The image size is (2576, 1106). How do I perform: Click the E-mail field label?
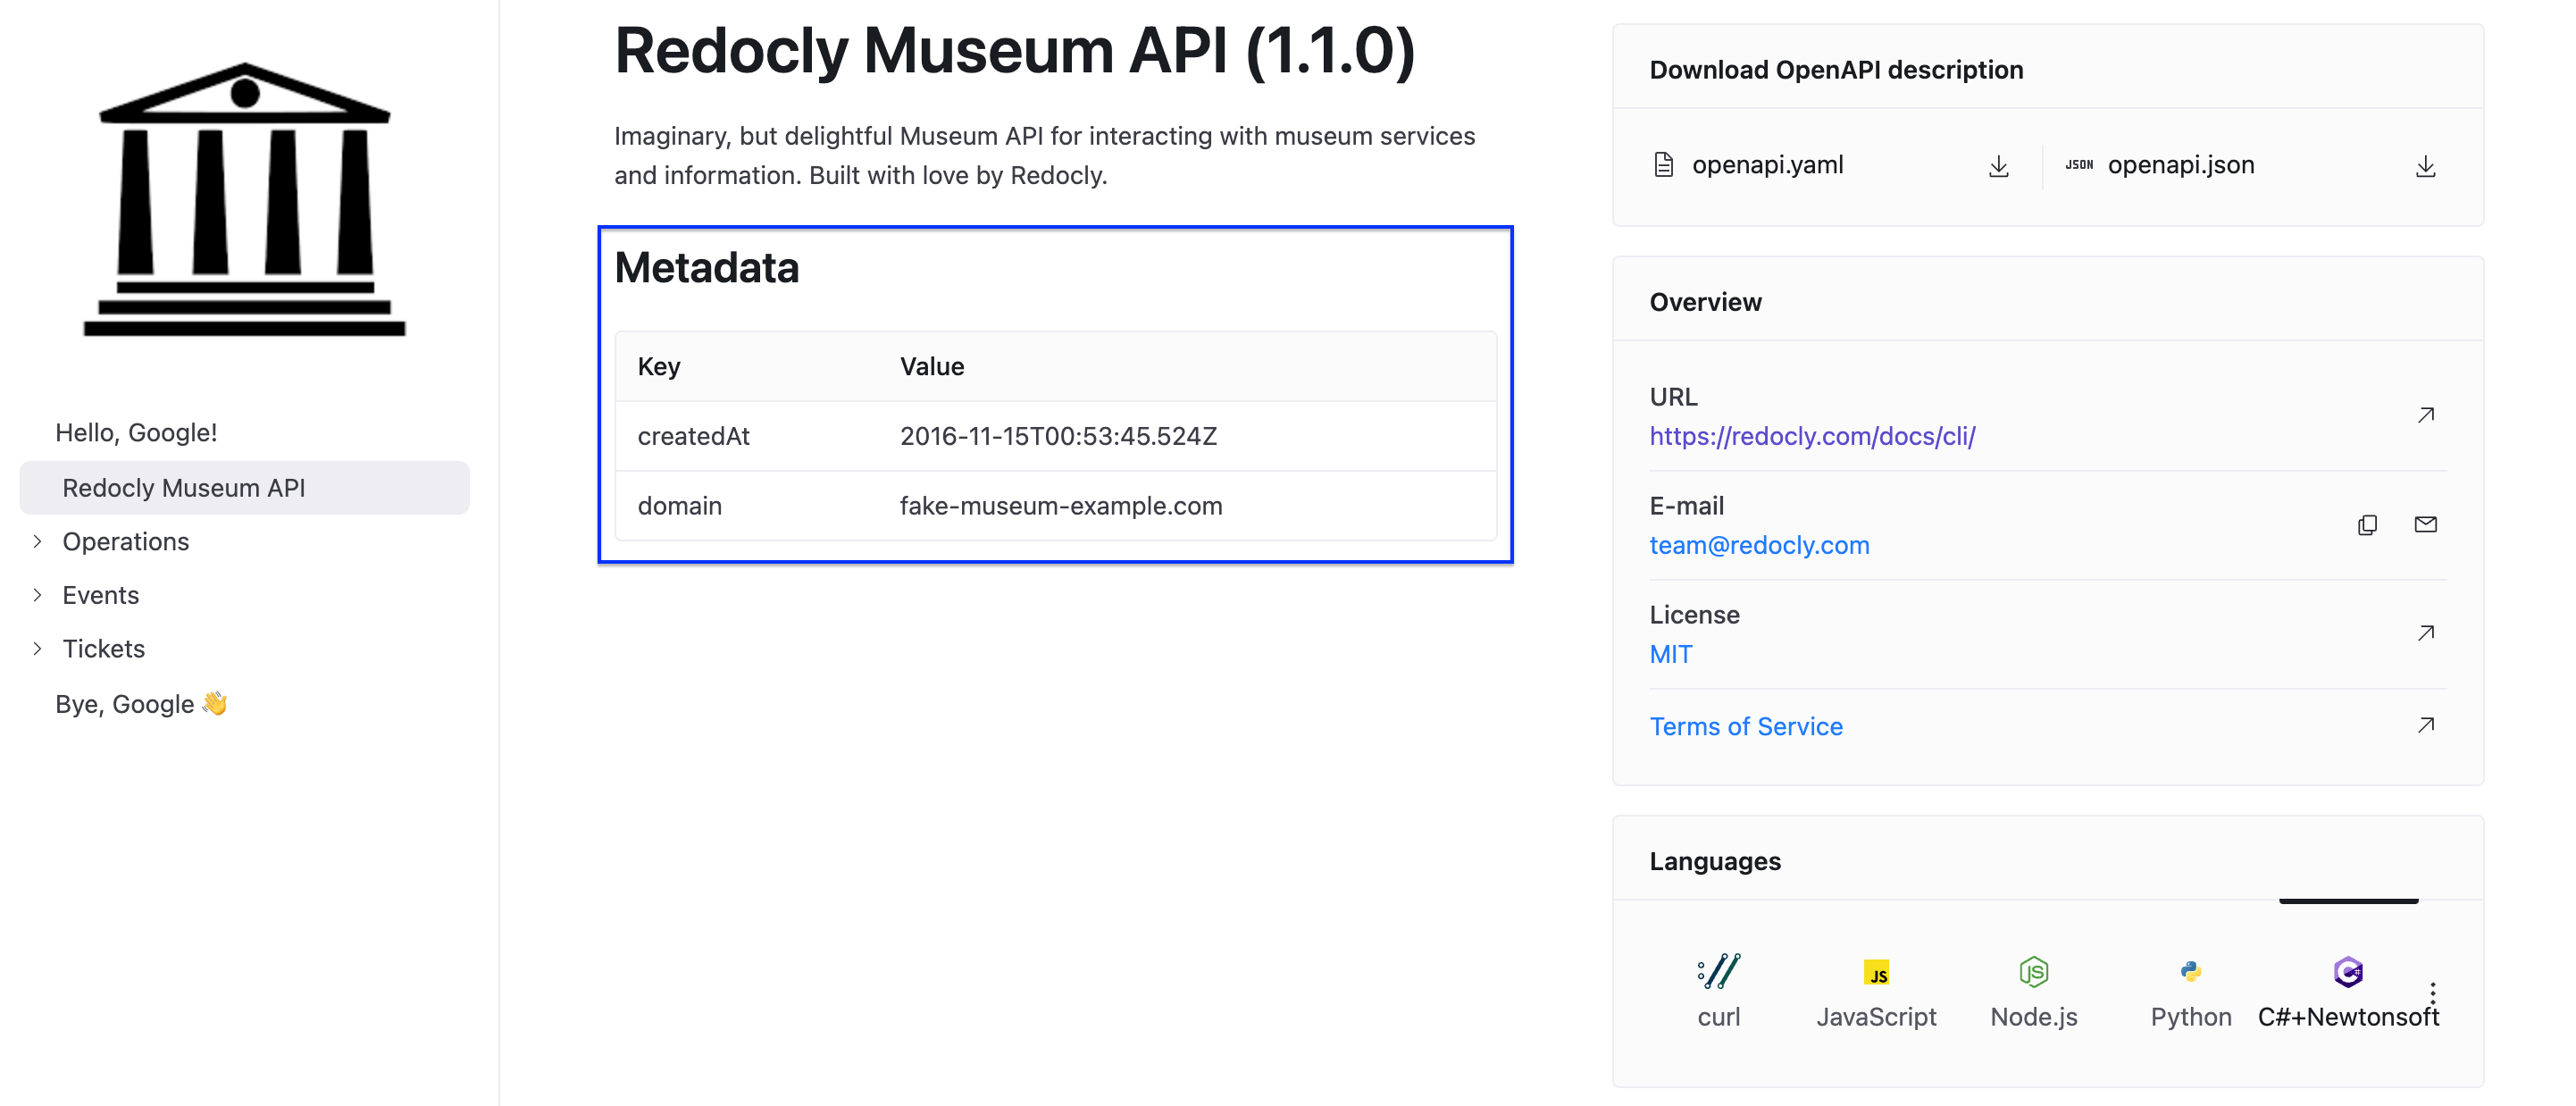click(1686, 506)
